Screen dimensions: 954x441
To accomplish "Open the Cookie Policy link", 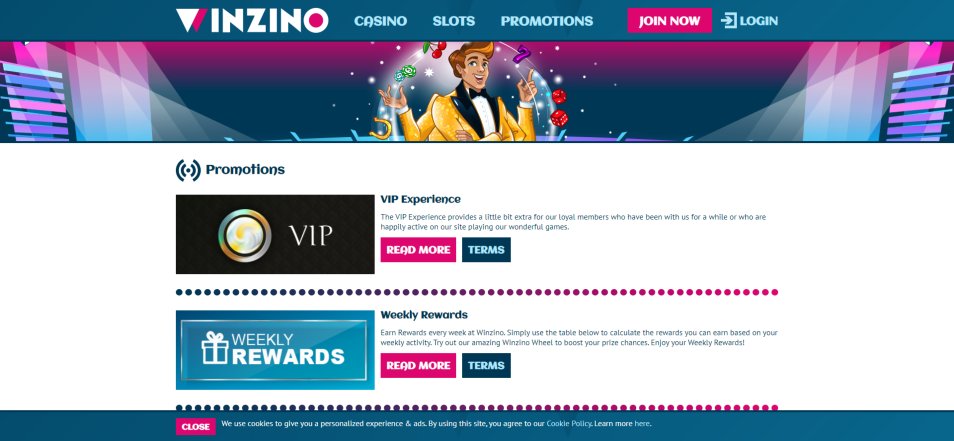I will click(568, 423).
